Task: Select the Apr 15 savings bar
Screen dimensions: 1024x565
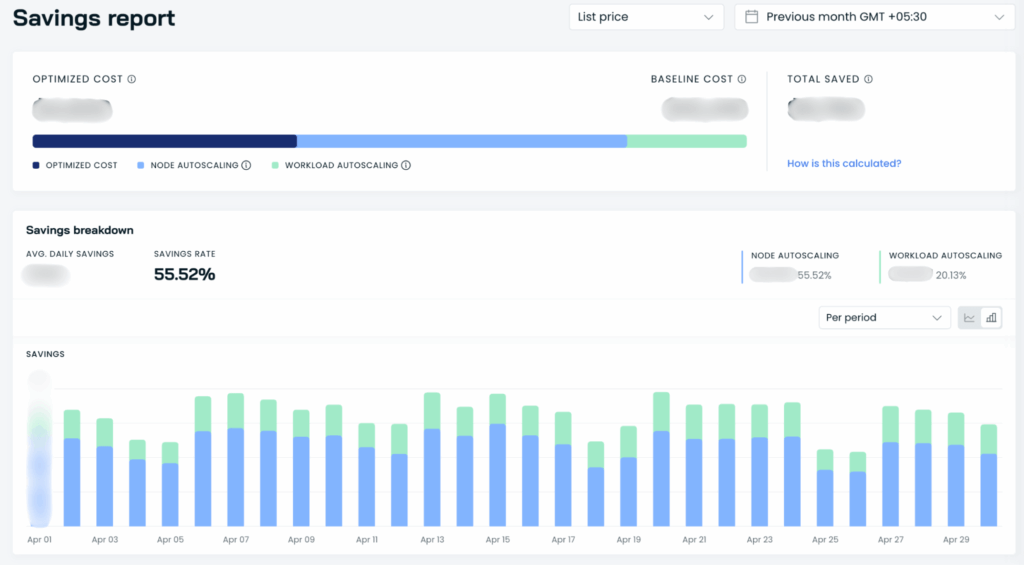Action: 498,460
